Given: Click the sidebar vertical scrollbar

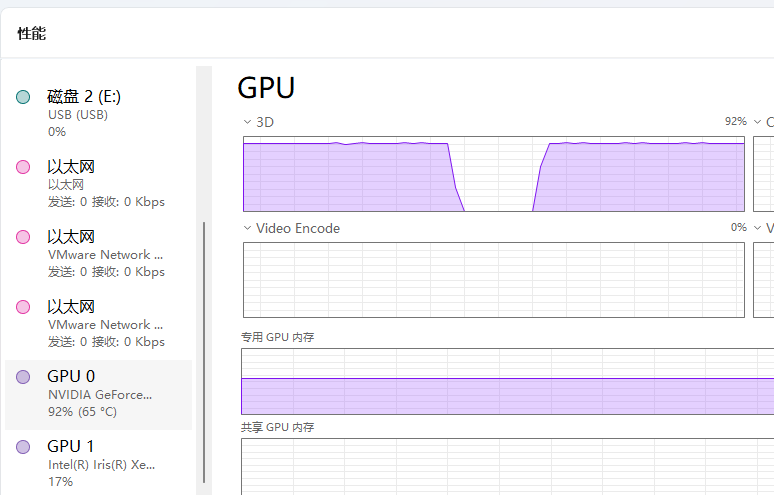Looking at the screenshot, I should point(204,350).
